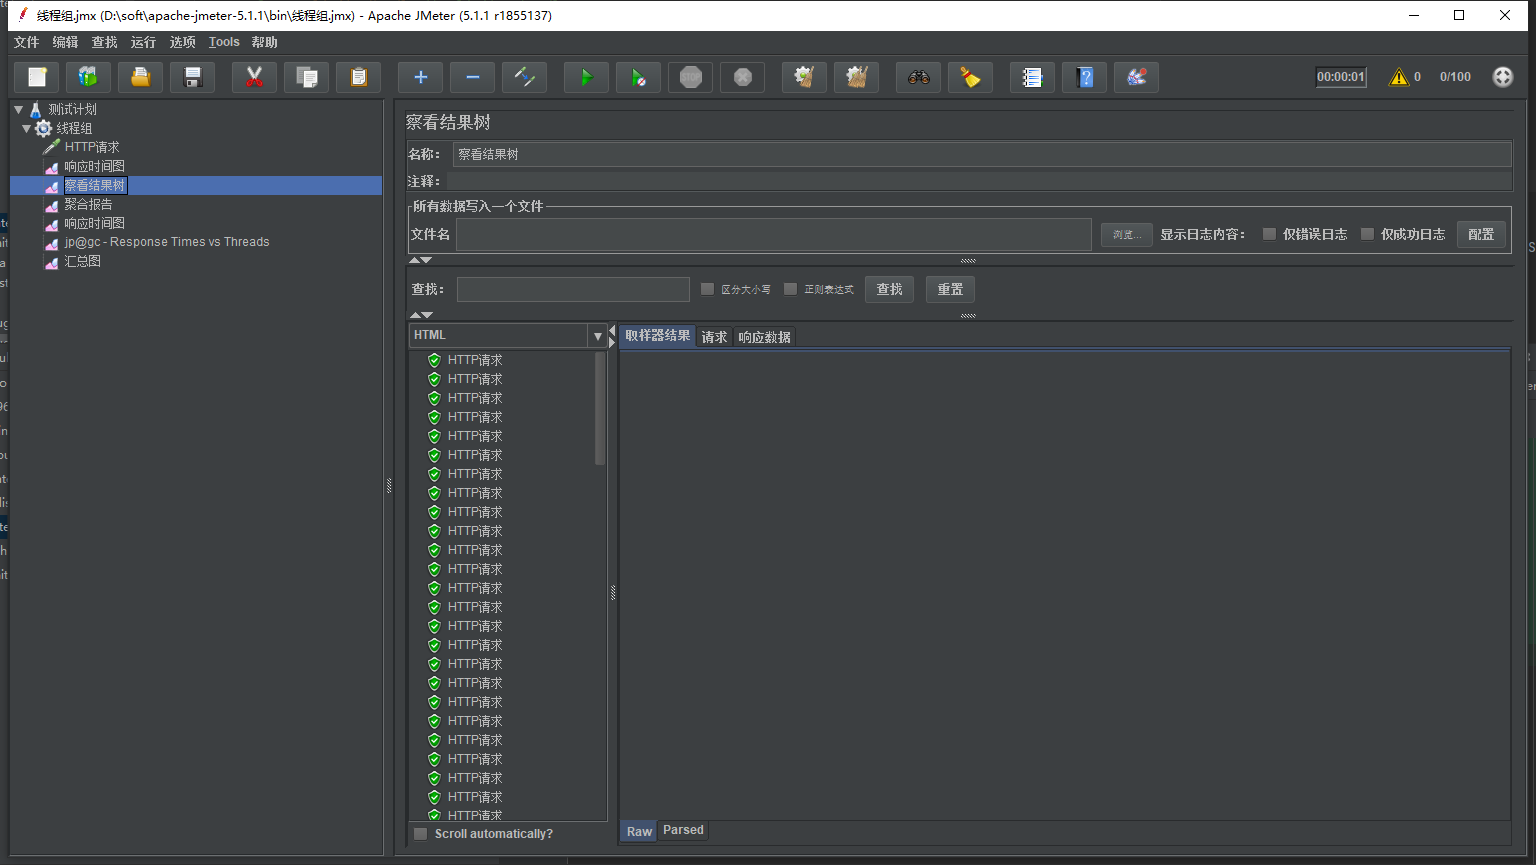This screenshot has width=1536, height=865.
Task: Toggle the 区分大小写 checkbox
Action: point(707,289)
